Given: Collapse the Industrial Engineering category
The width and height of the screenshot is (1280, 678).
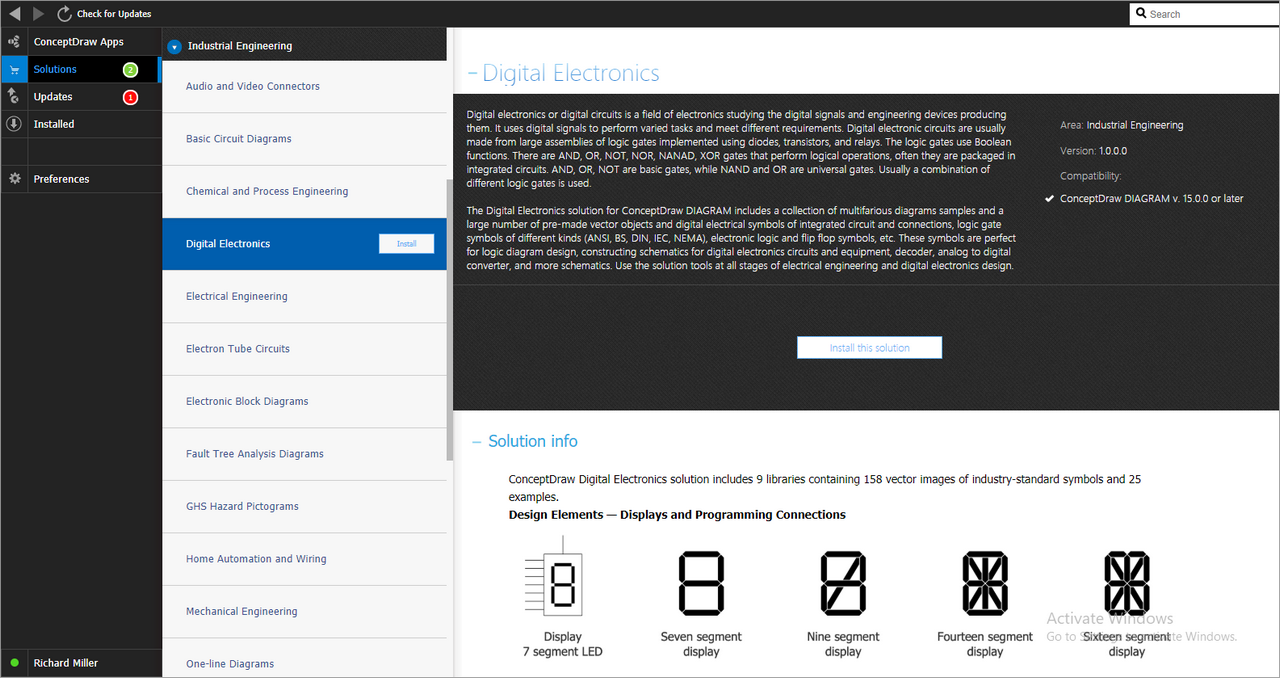Looking at the screenshot, I should click(175, 46).
